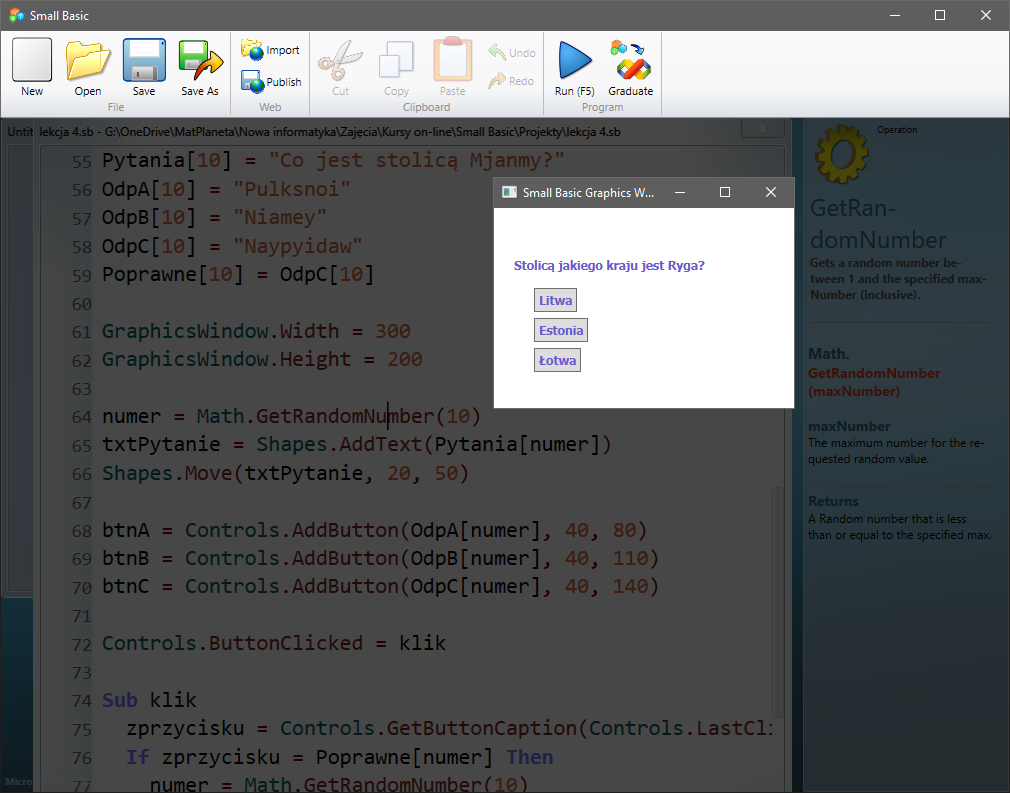Click the Save As icon
This screenshot has width=1010, height=793.
200,67
